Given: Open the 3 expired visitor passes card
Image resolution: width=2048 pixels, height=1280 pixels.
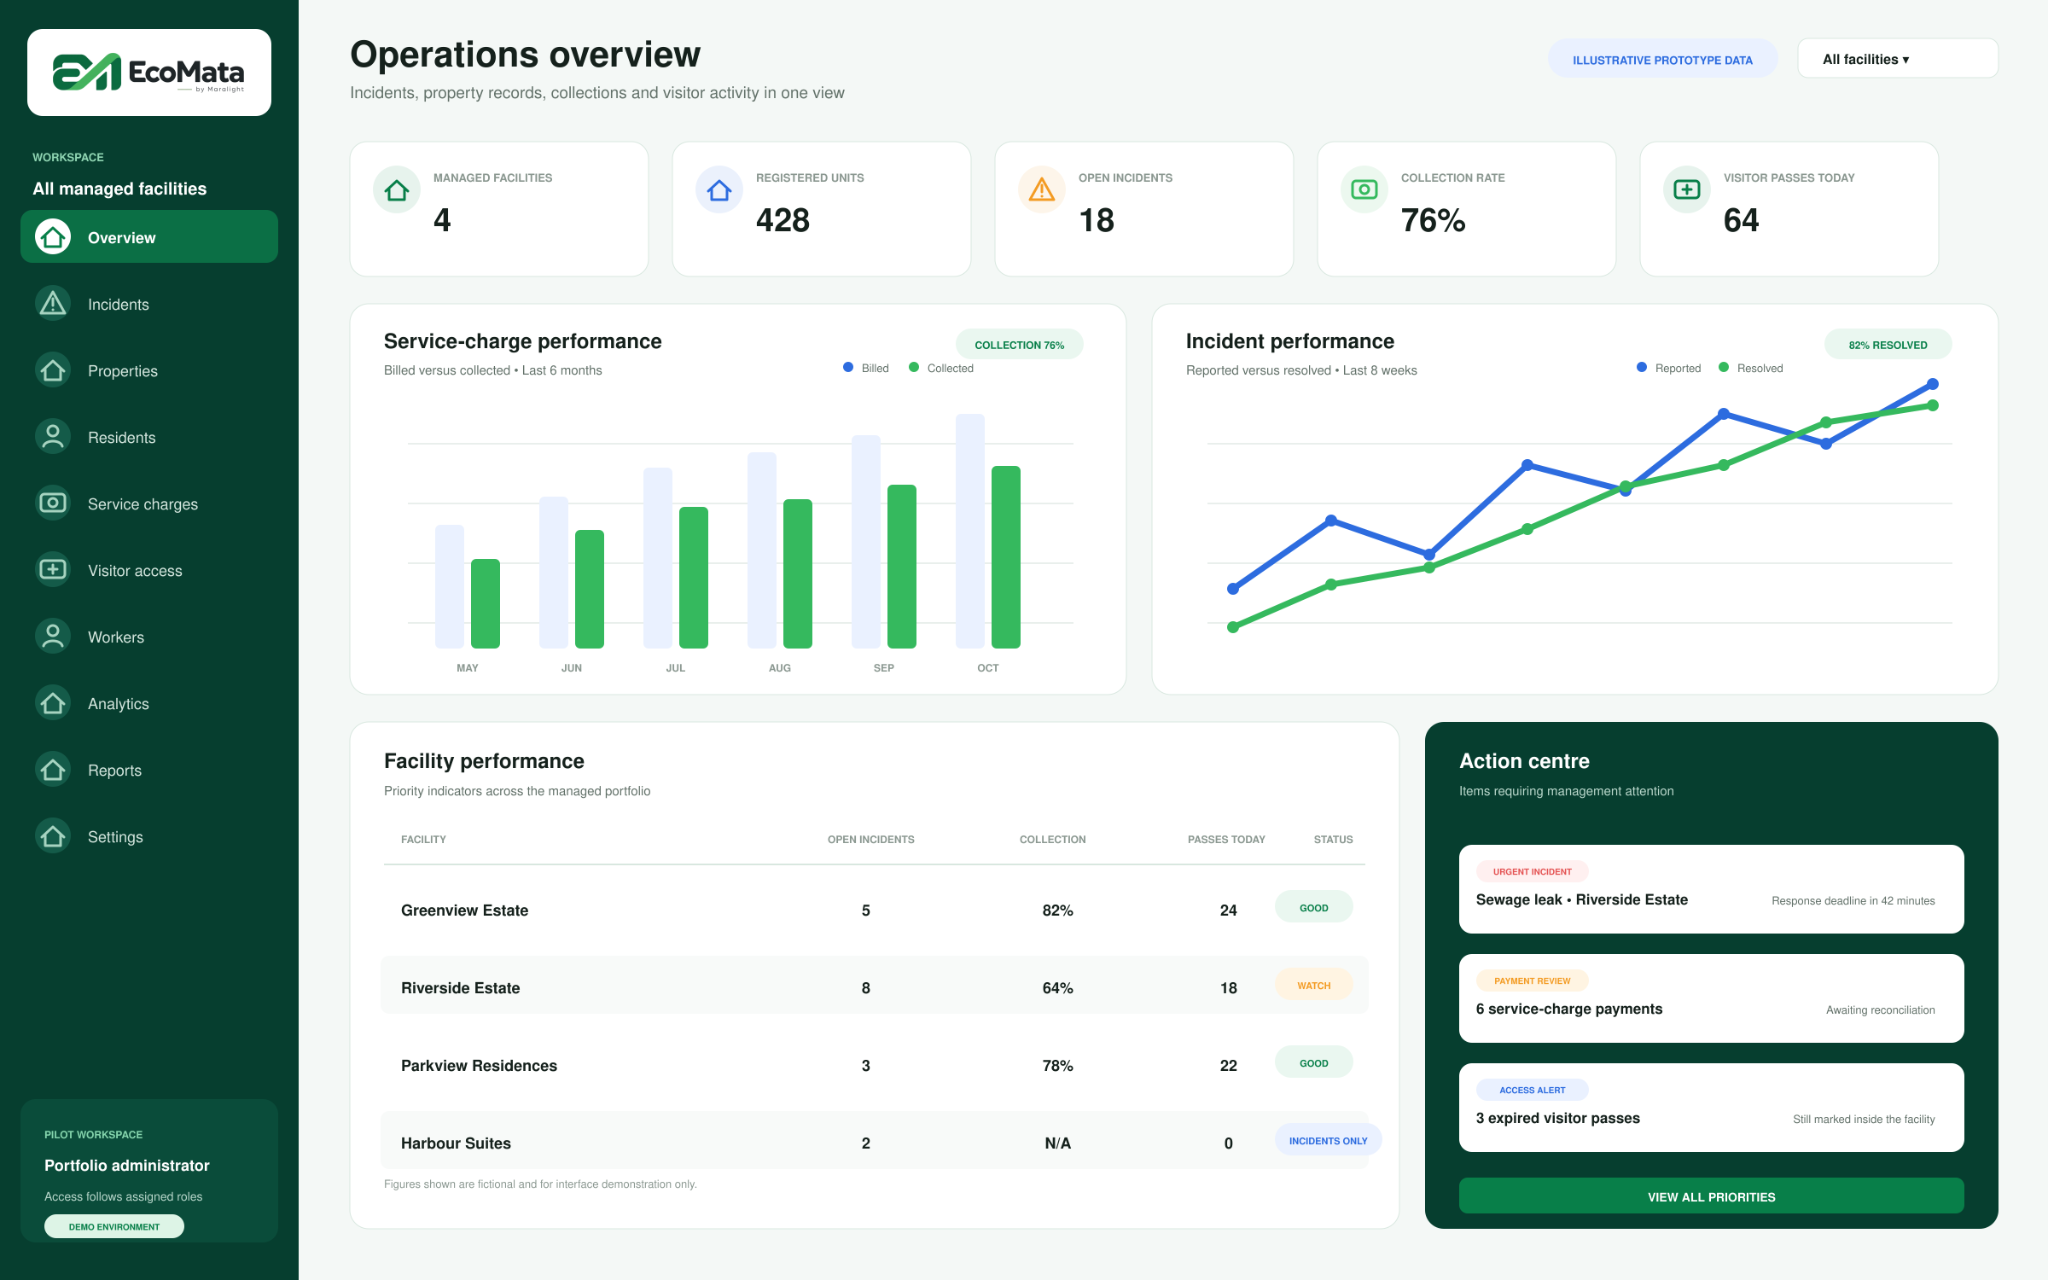Looking at the screenshot, I should (1711, 1107).
